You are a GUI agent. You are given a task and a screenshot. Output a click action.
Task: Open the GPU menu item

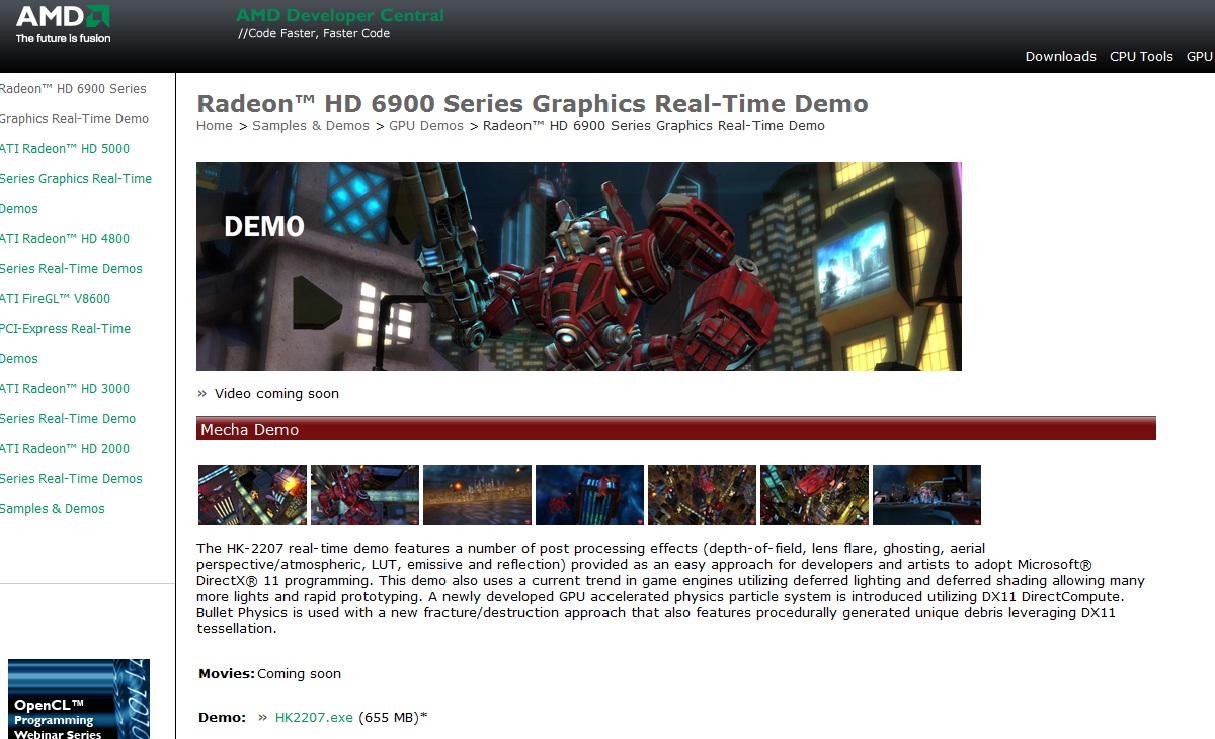(x=1199, y=57)
